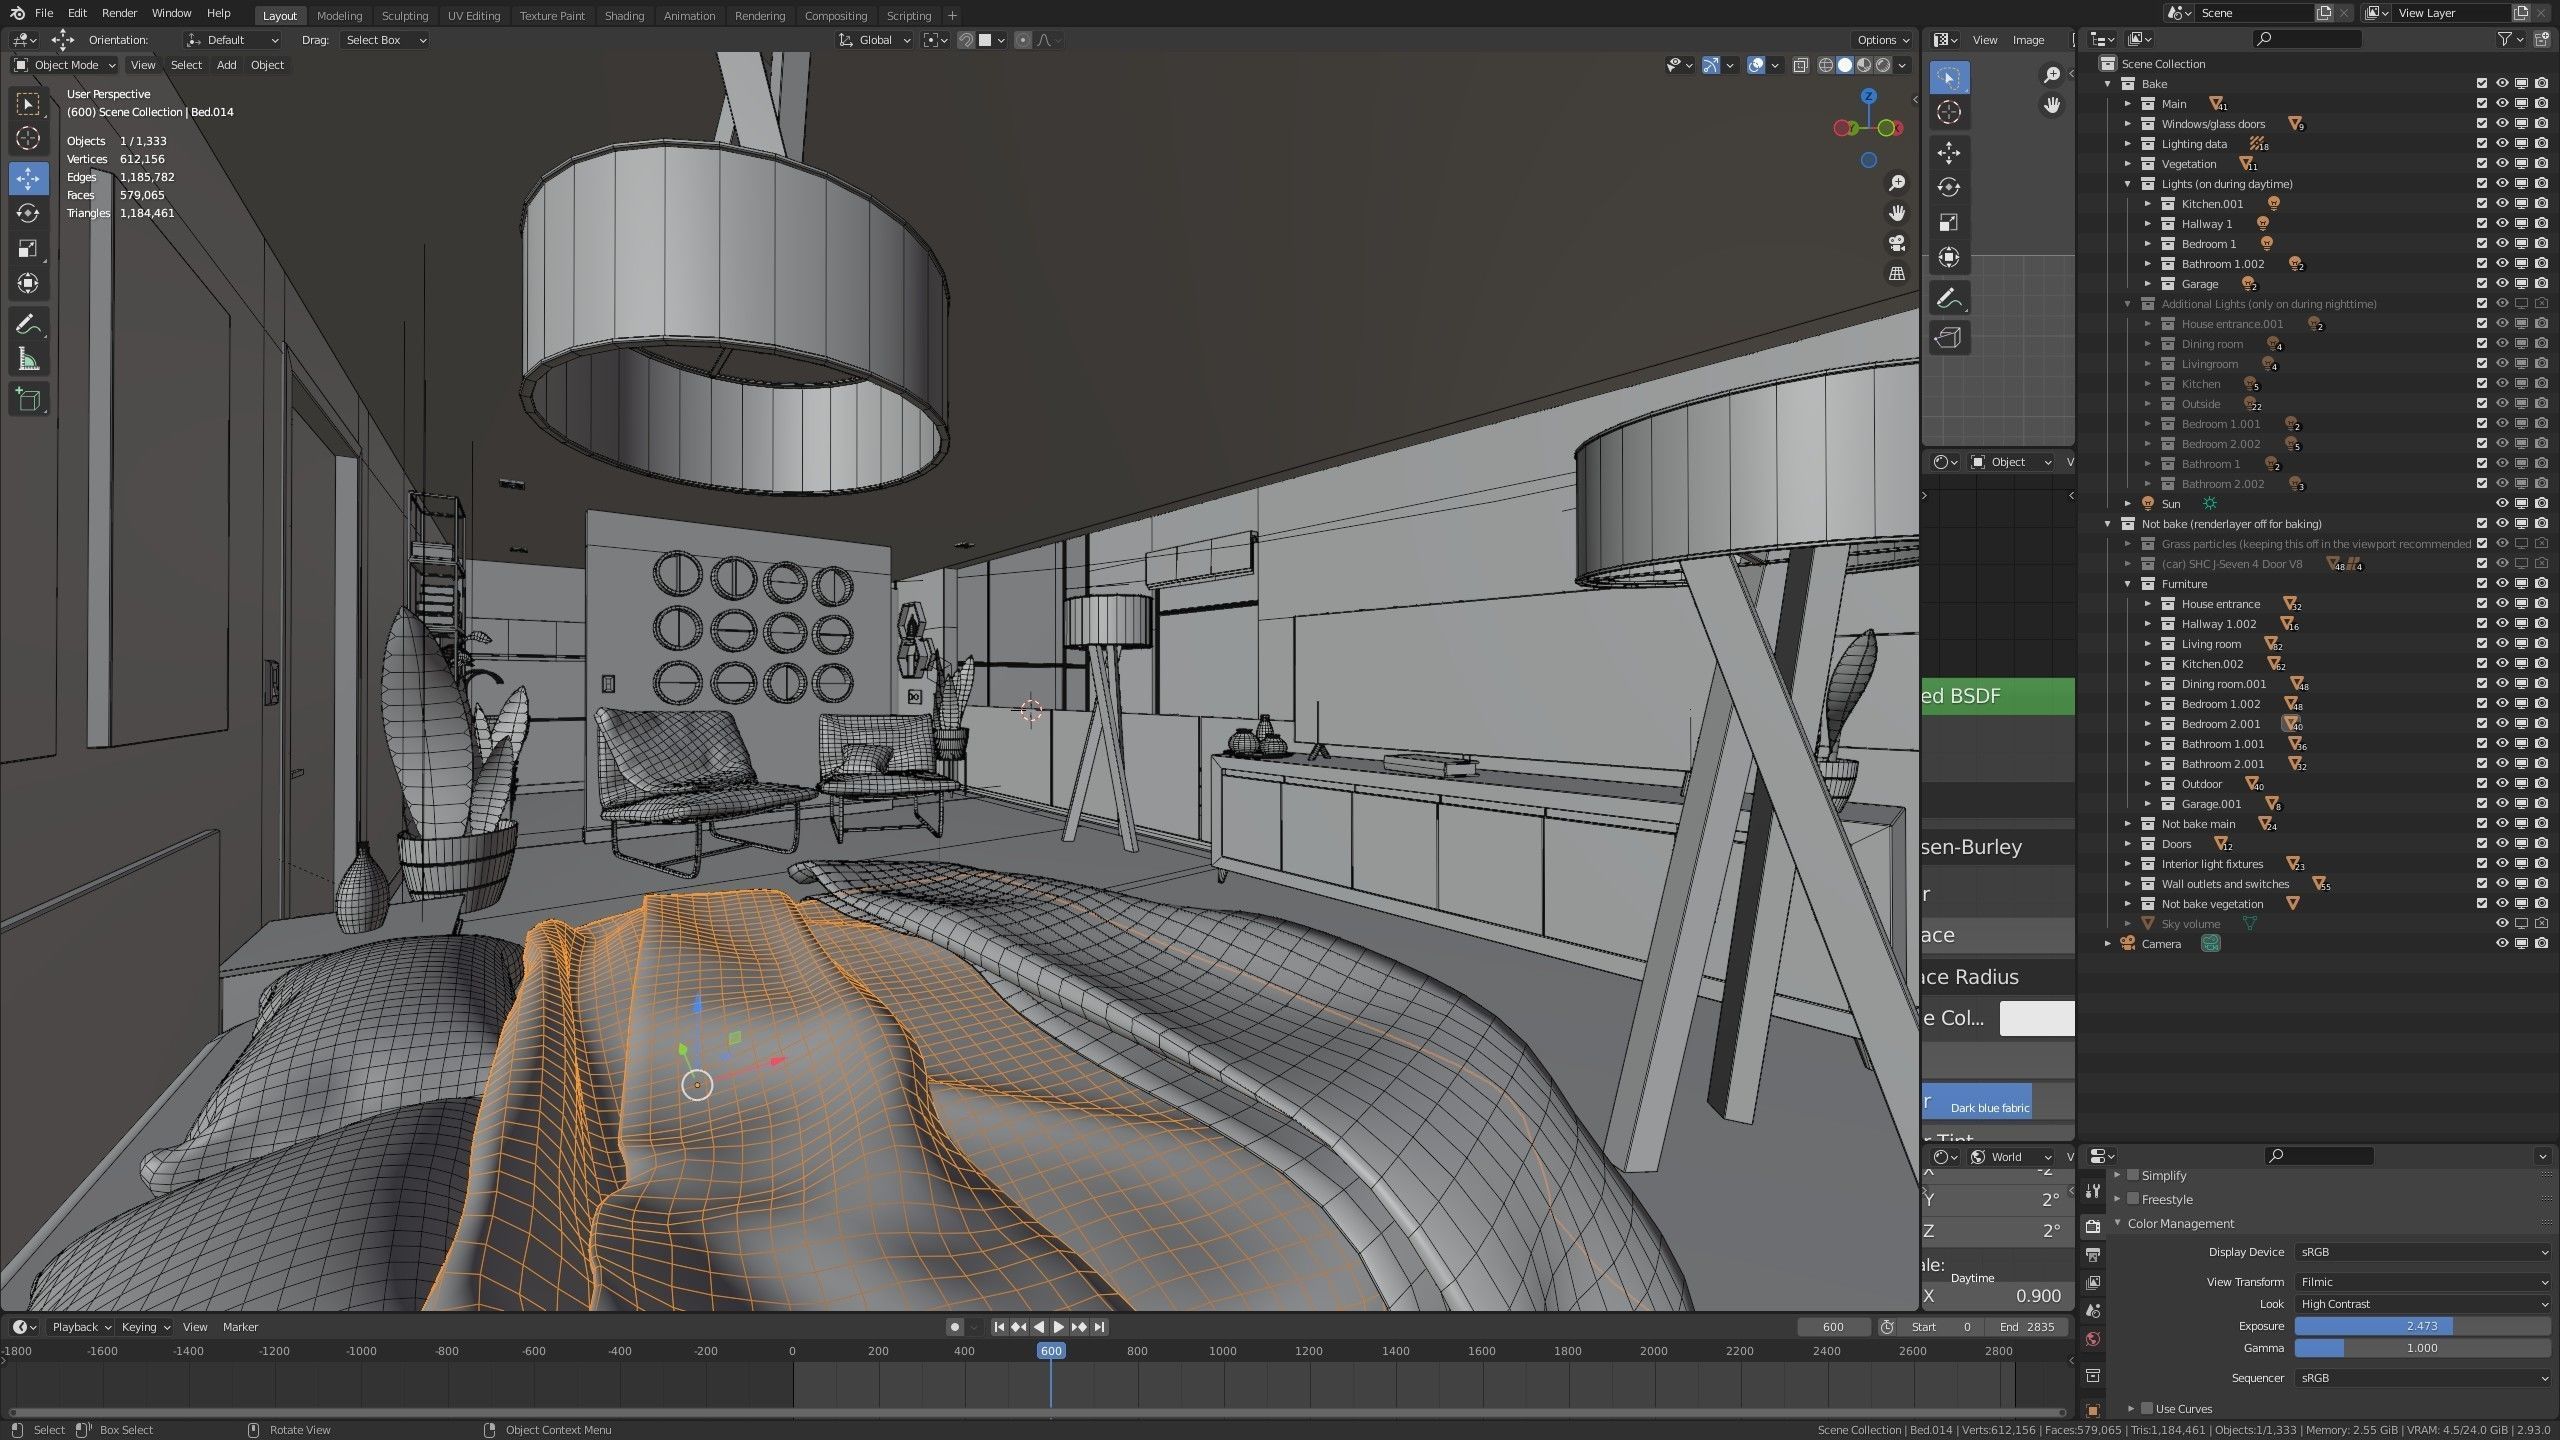Open the View Transform Filmic dropdown
2560x1440 pixels.
pos(2423,1282)
